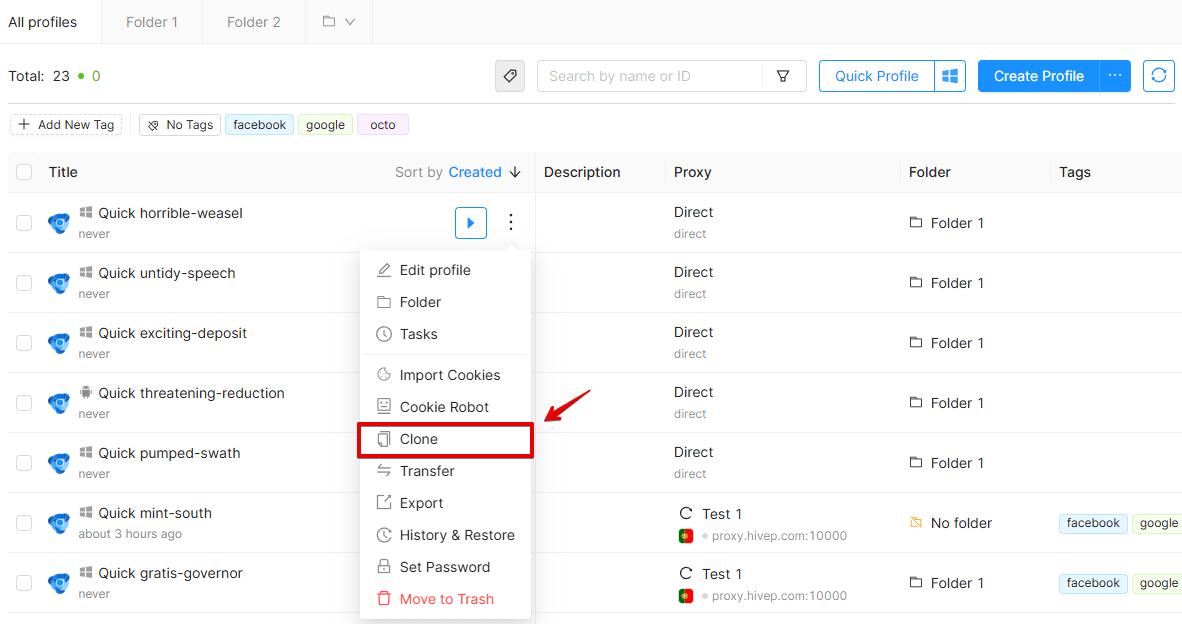The width and height of the screenshot is (1182, 624).
Task: Refresh the profile list with circular arrows icon
Action: coord(1159,76)
